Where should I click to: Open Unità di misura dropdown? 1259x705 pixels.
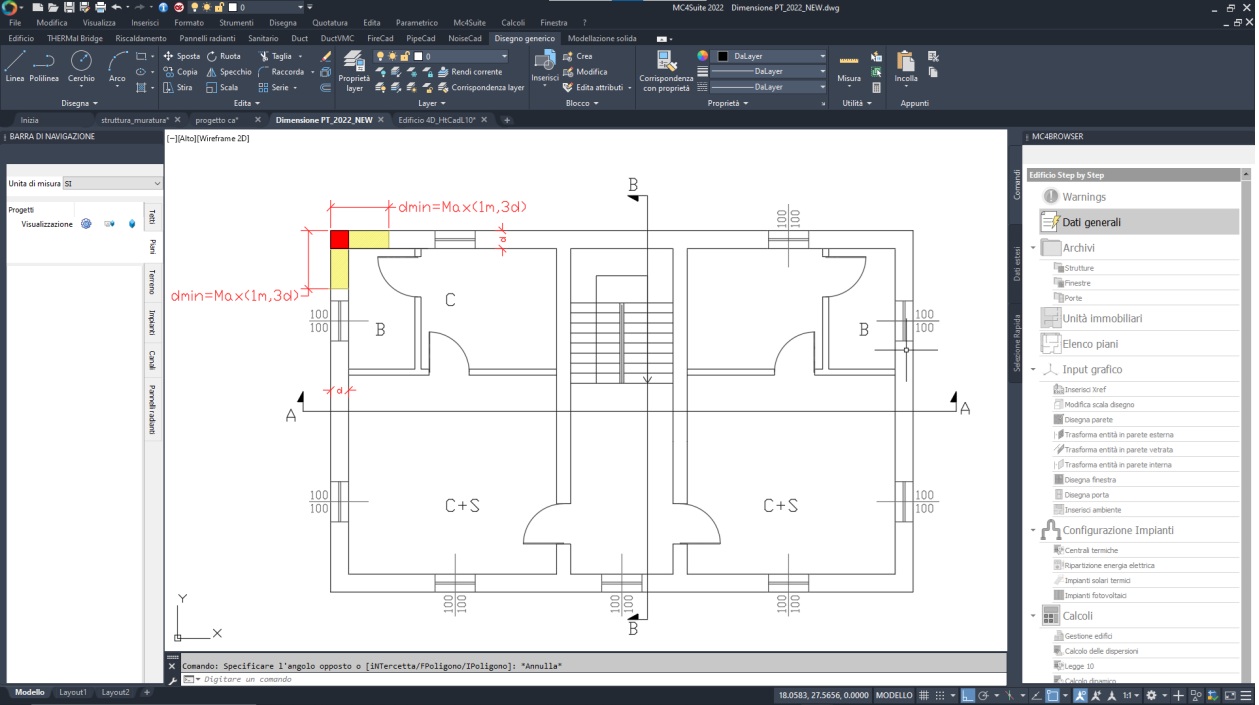pos(112,184)
